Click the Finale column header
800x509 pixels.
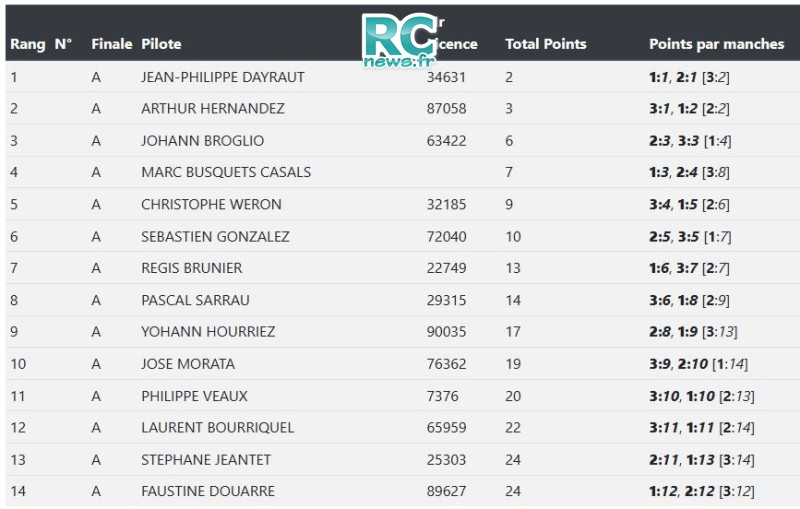[x=112, y=44]
